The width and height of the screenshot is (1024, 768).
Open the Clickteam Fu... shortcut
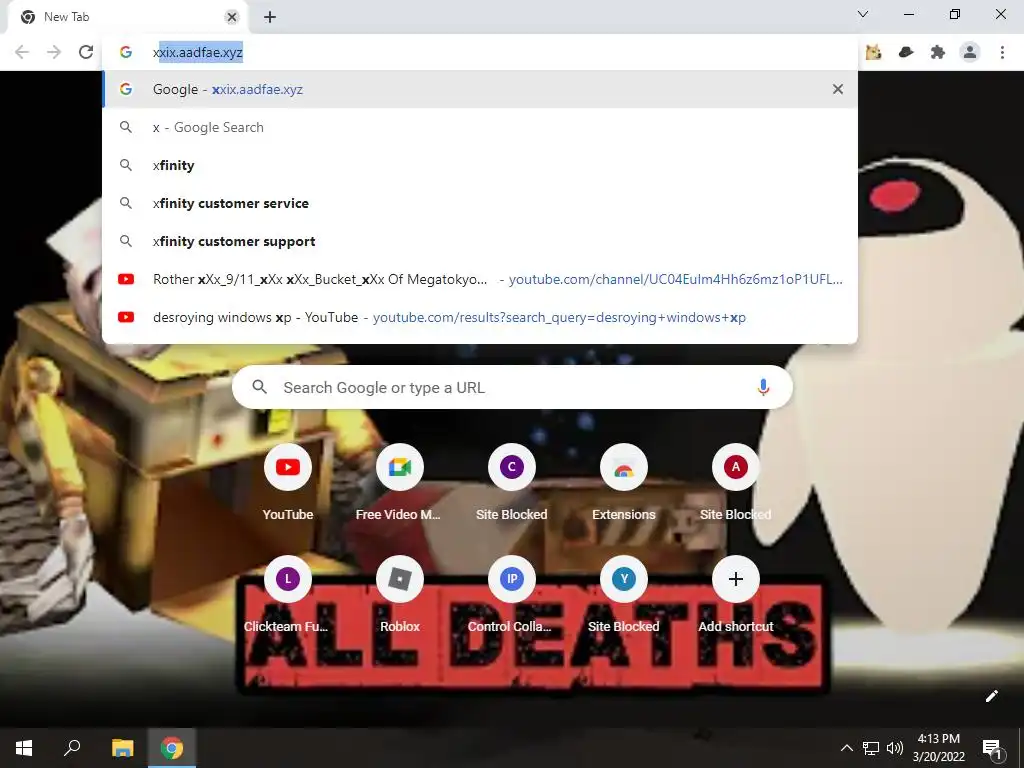click(x=288, y=594)
